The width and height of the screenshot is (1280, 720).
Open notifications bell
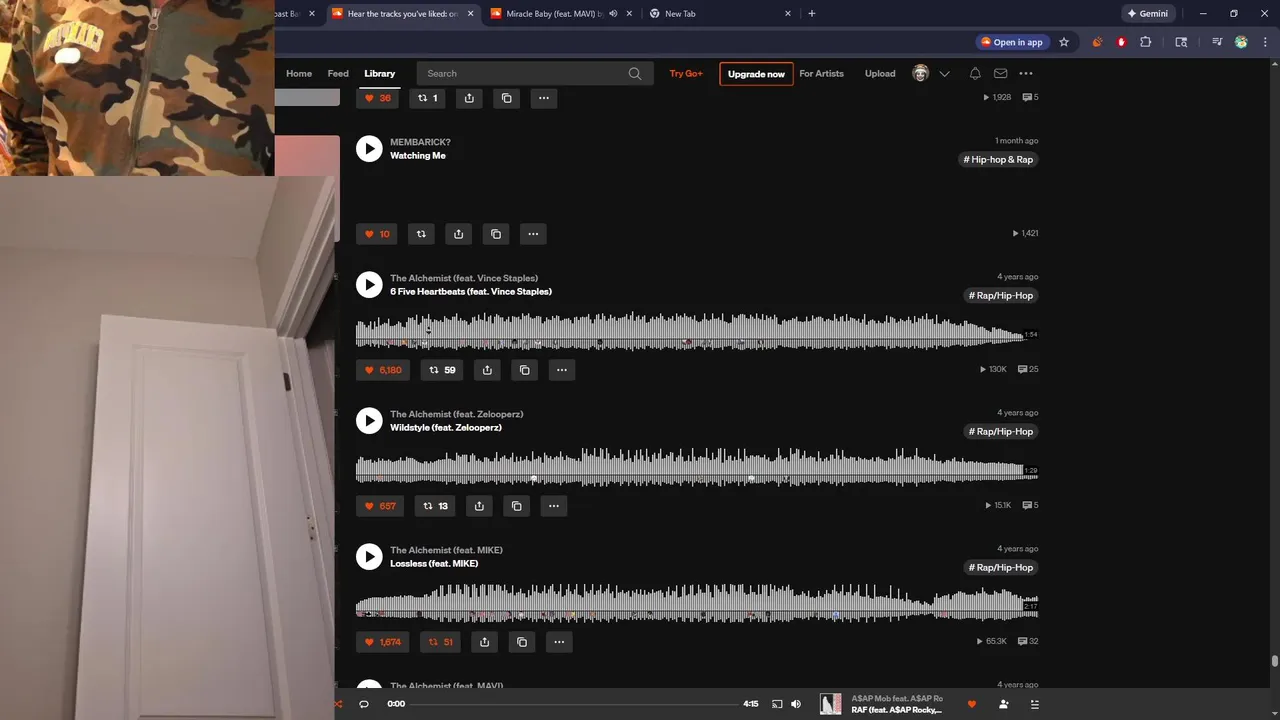(975, 73)
